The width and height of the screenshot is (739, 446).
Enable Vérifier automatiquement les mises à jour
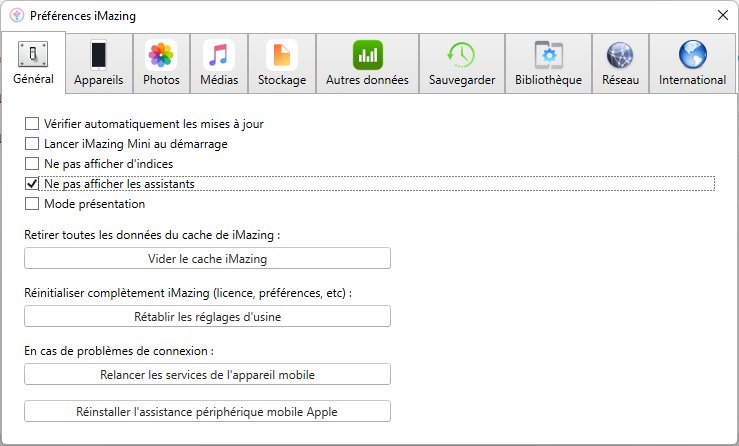(x=32, y=124)
